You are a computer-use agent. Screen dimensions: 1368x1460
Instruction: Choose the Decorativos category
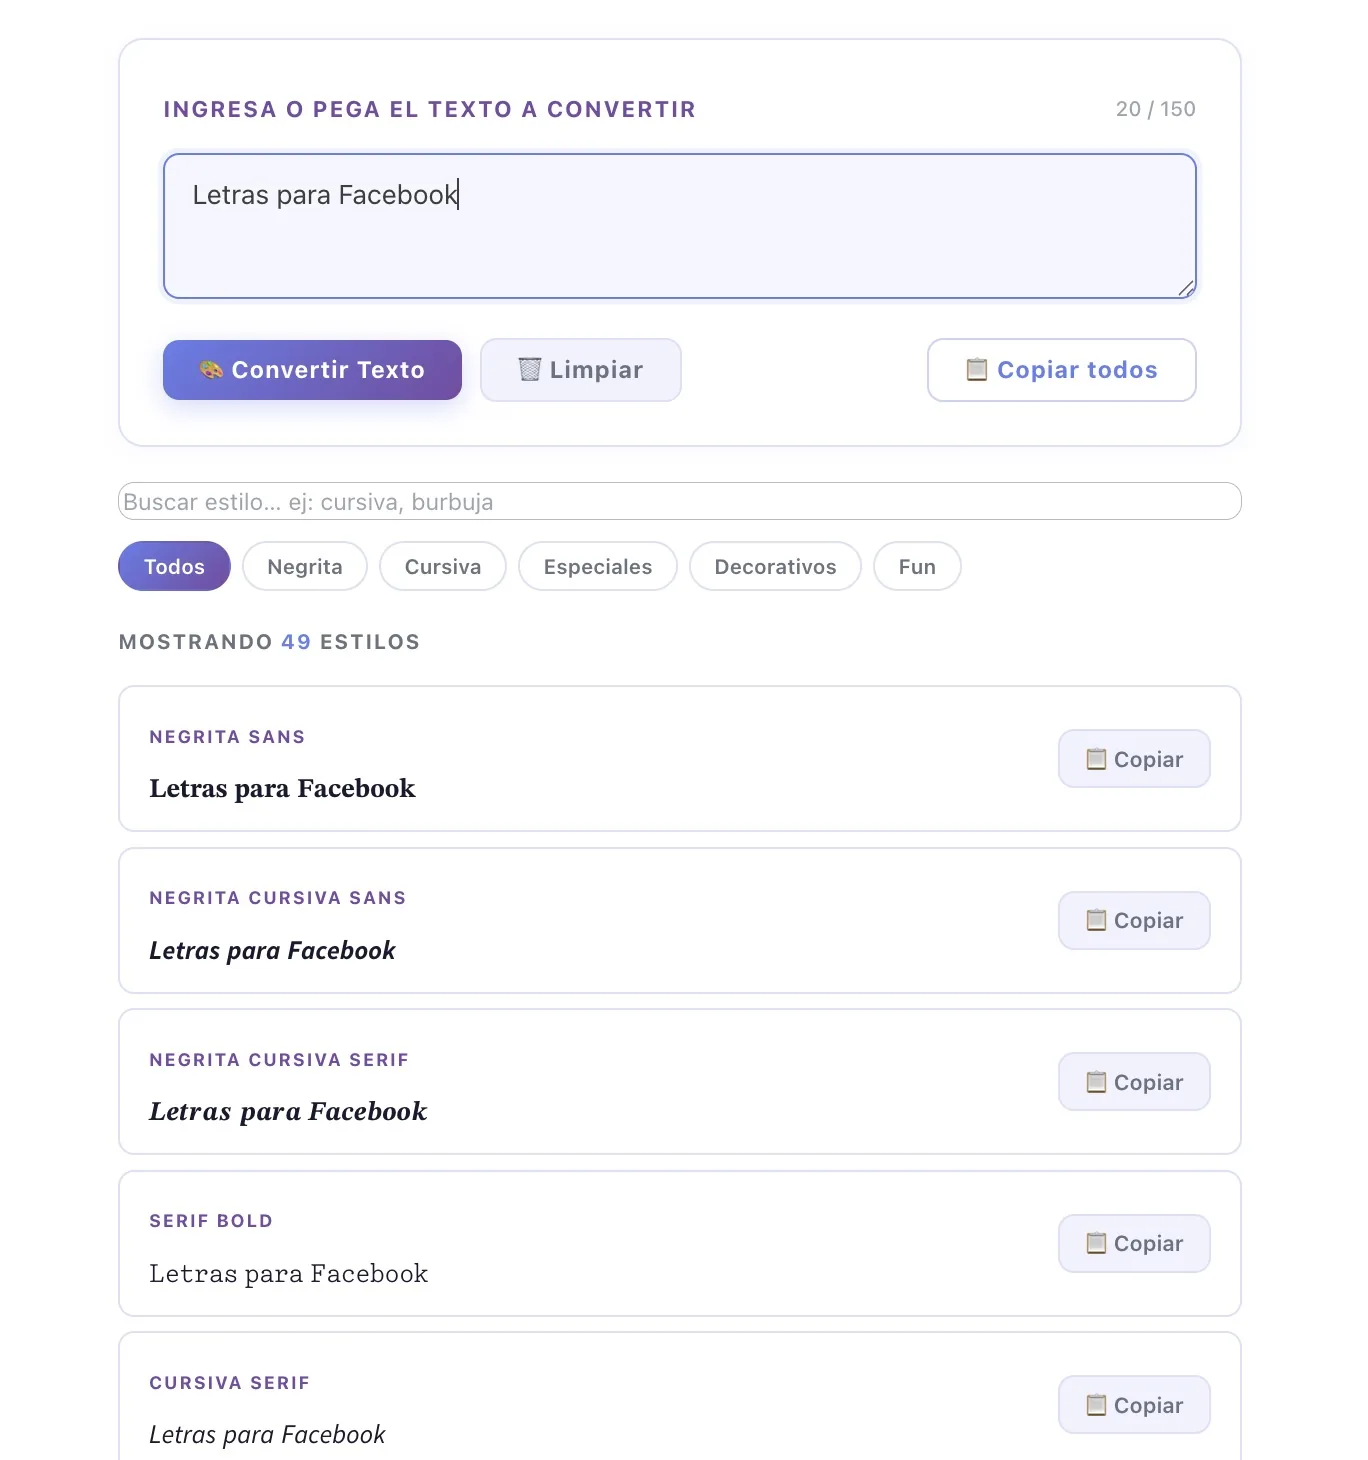point(775,567)
